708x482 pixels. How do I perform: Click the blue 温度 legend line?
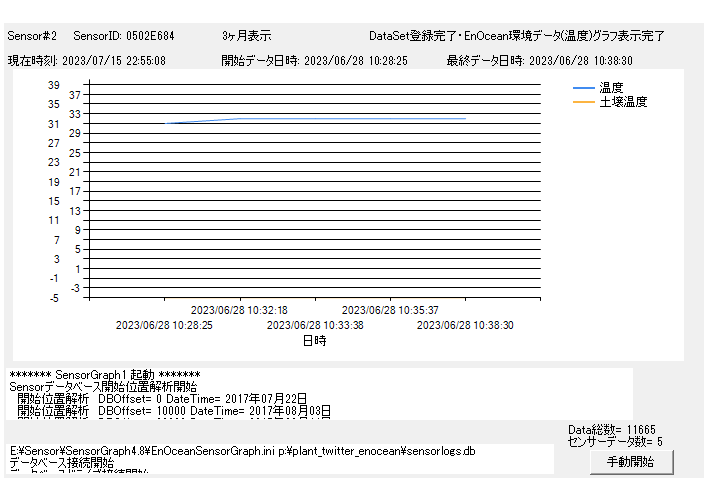click(583, 88)
